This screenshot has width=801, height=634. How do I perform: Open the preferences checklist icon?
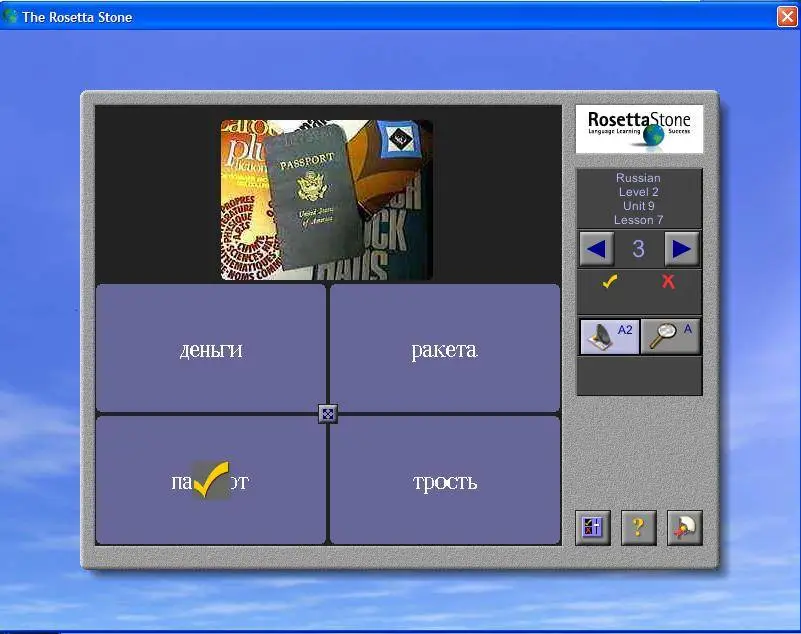[x=593, y=528]
